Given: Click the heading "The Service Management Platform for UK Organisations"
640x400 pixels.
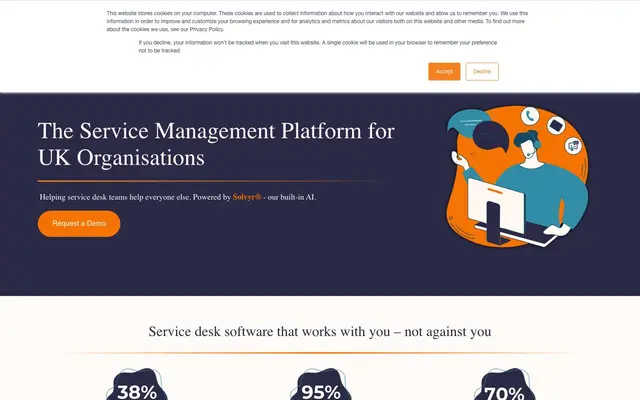Looking at the screenshot, I should click(x=216, y=144).
